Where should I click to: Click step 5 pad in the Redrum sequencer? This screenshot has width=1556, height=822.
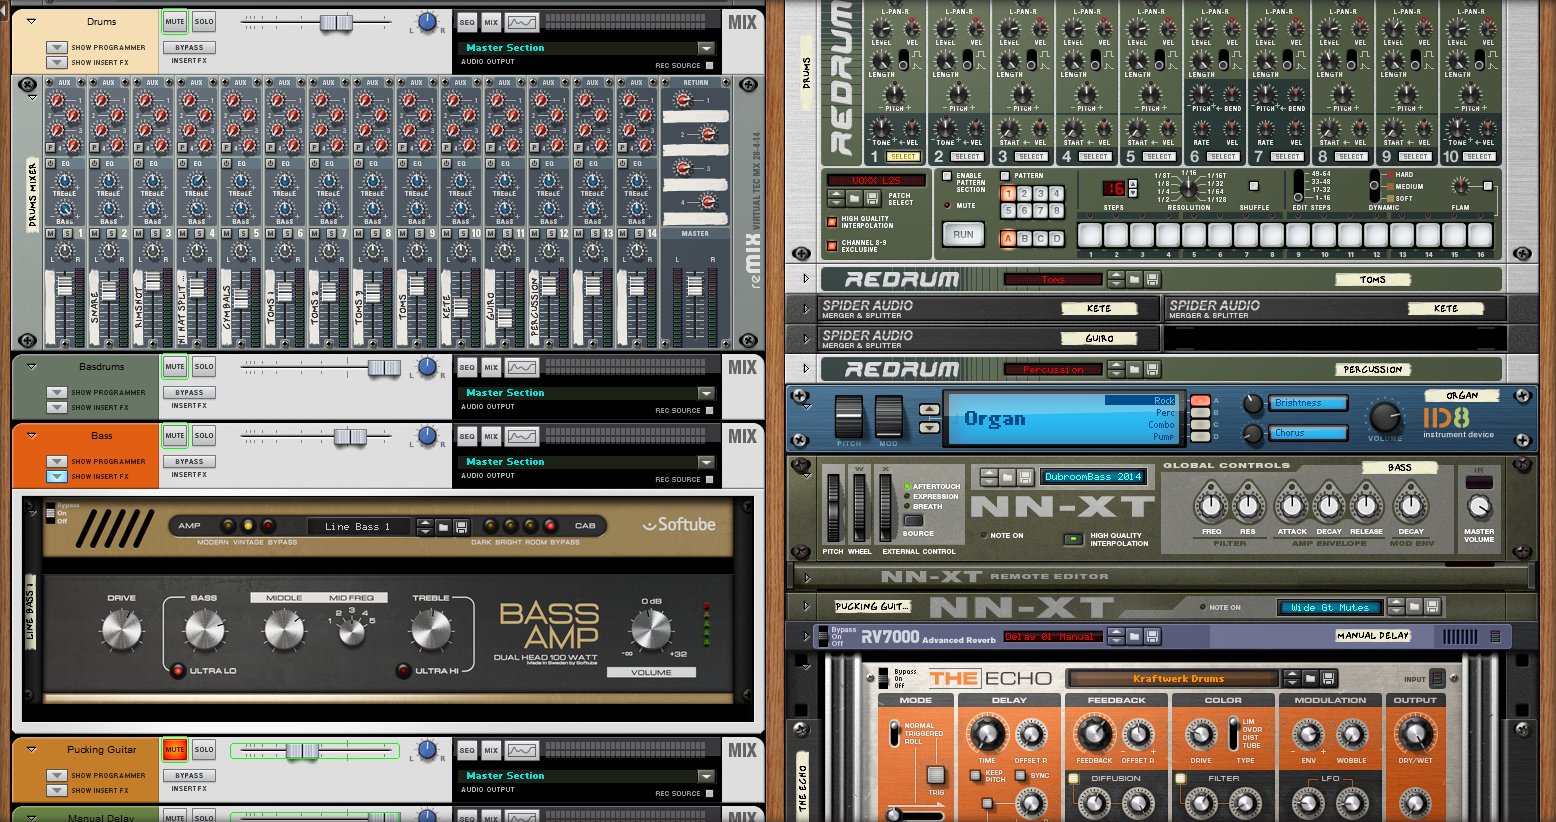coord(1194,236)
